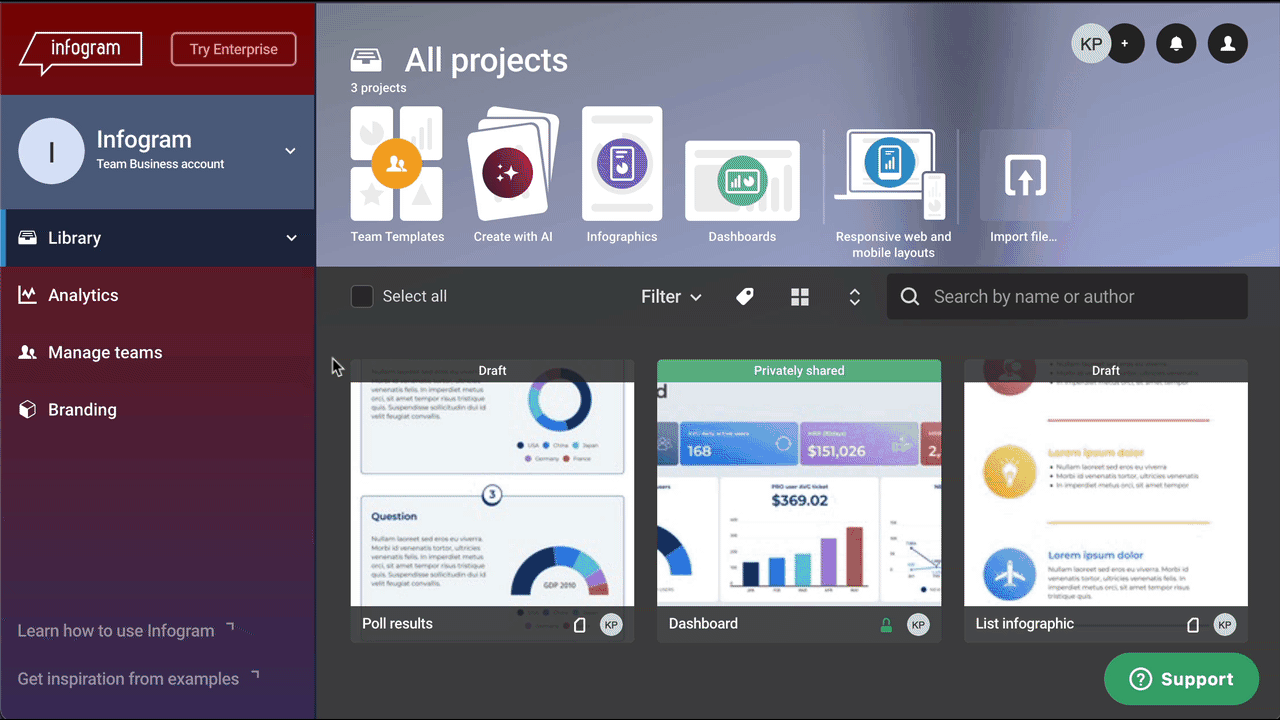Image resolution: width=1280 pixels, height=720 pixels.
Task: Create a new Infographics project
Action: 622,175
